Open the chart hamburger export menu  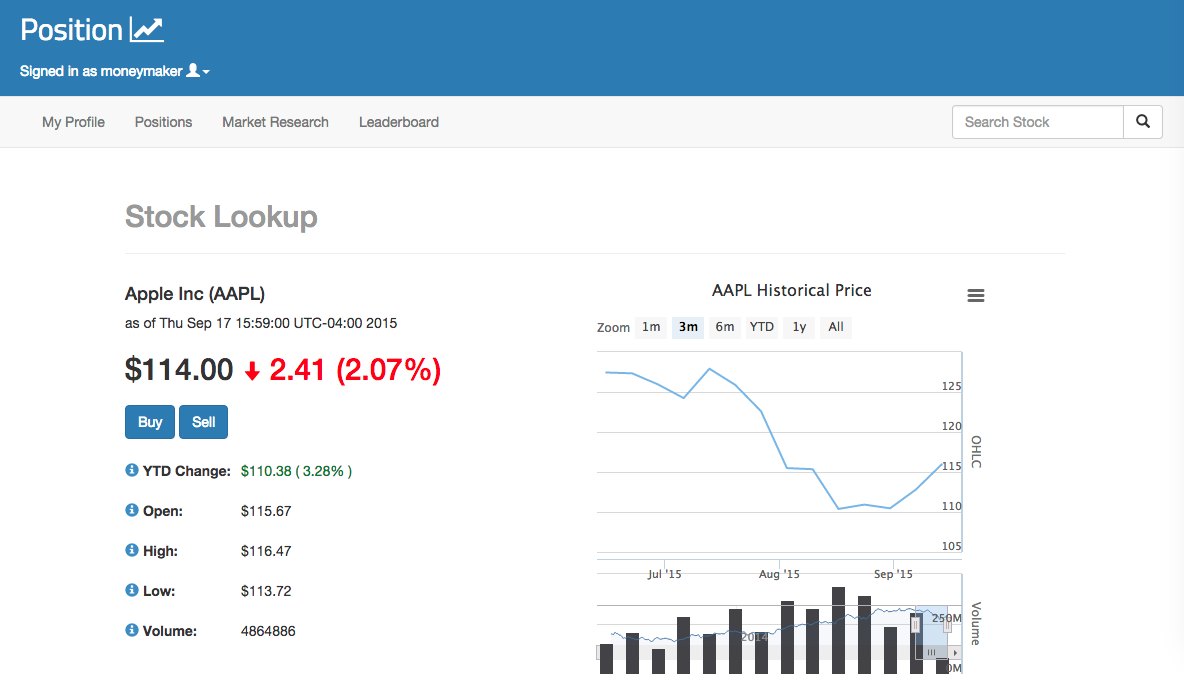click(x=976, y=295)
